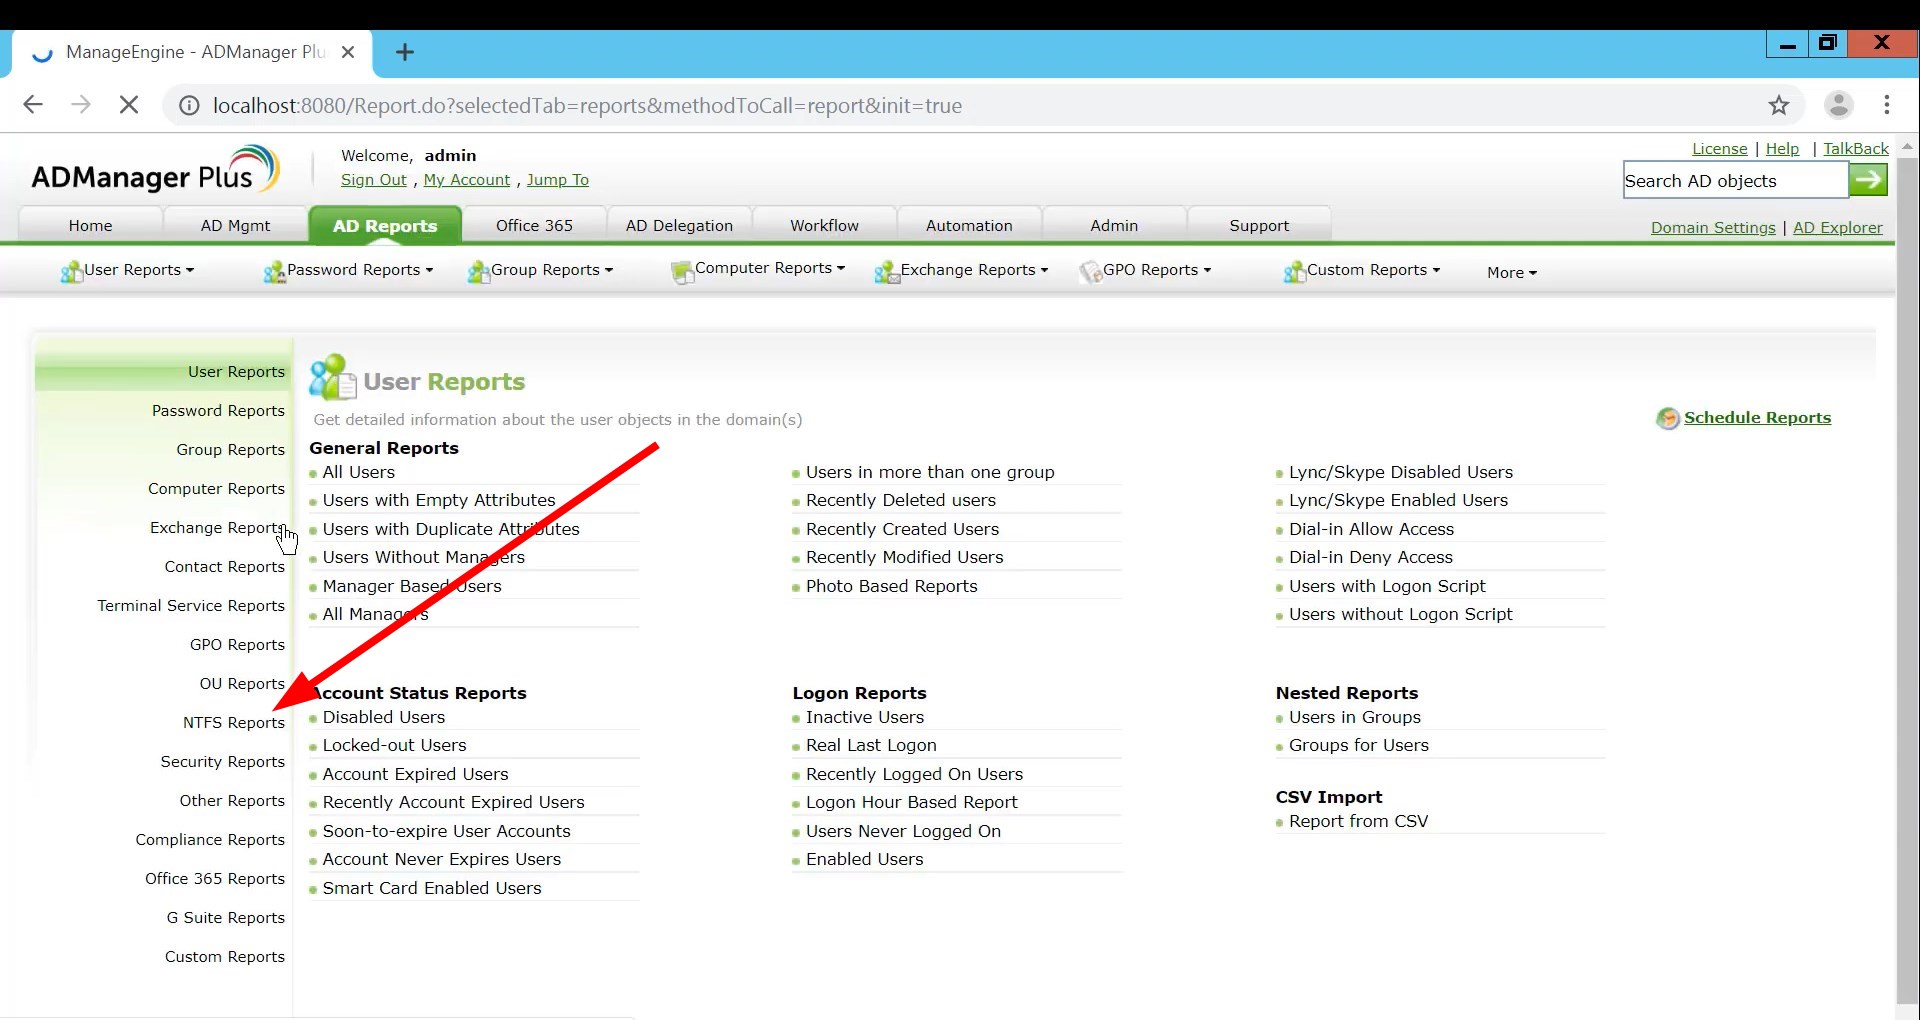Expand the Exchange Reports dropdown

point(1045,271)
